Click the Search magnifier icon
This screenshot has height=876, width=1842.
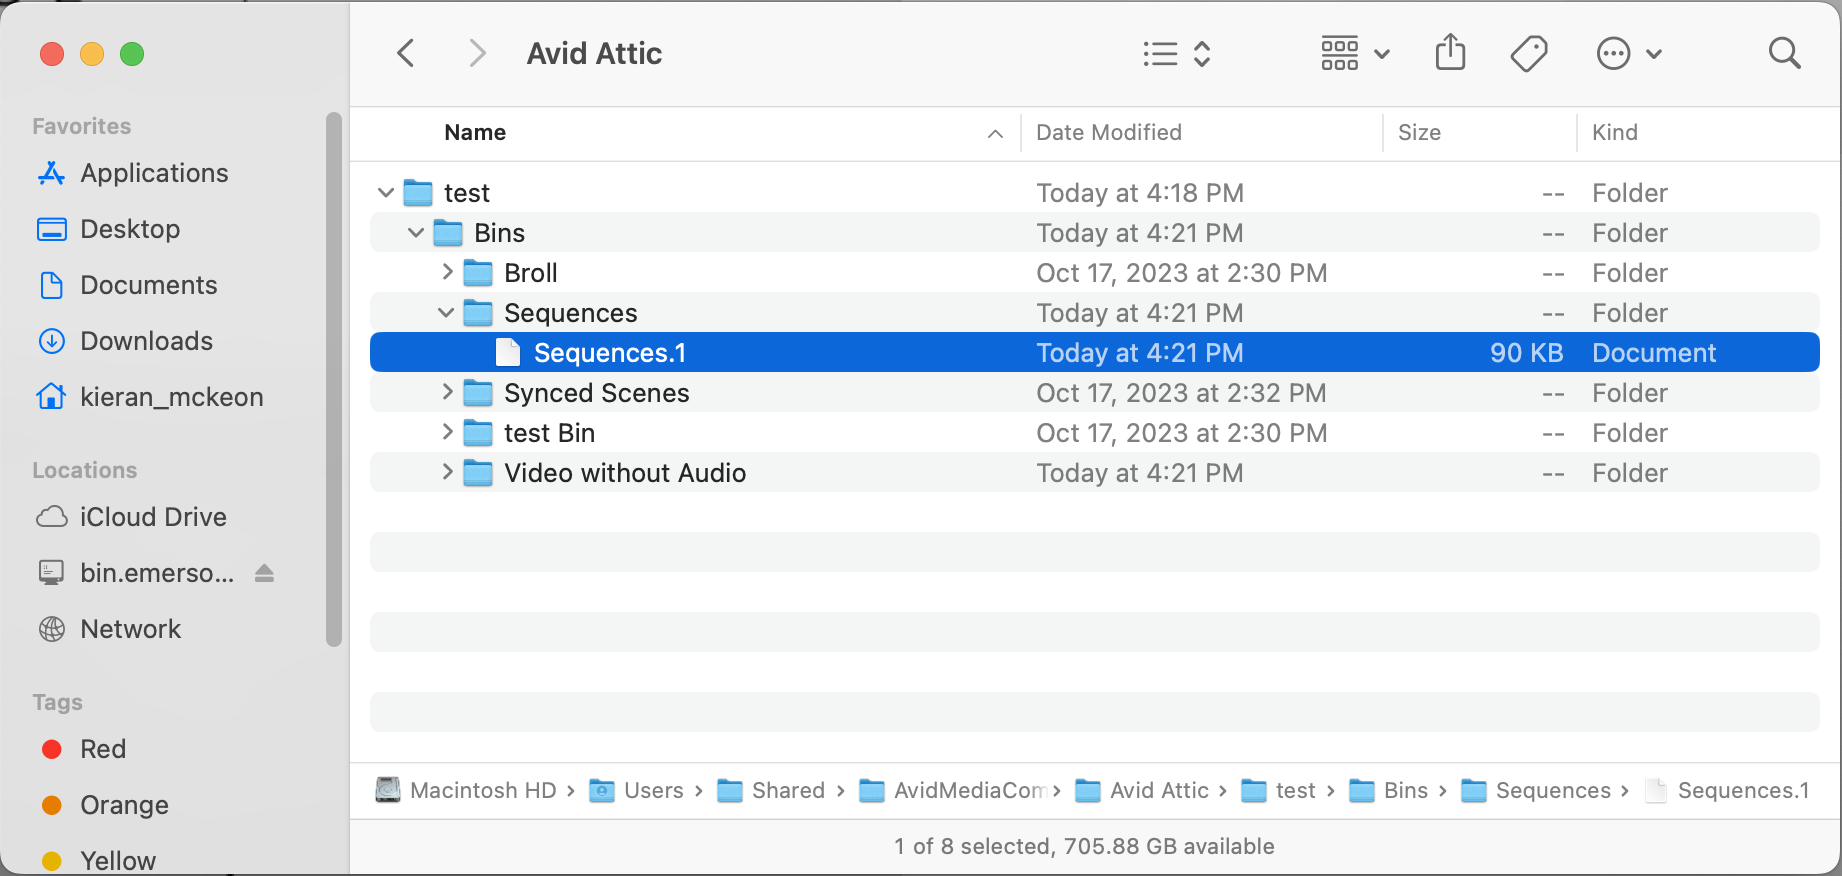click(1784, 53)
